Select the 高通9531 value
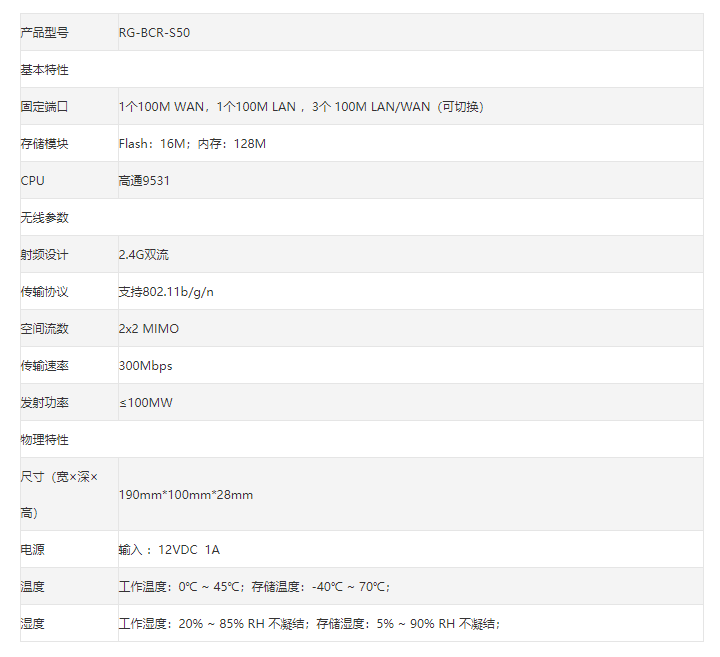The width and height of the screenshot is (720, 657). pos(144,180)
